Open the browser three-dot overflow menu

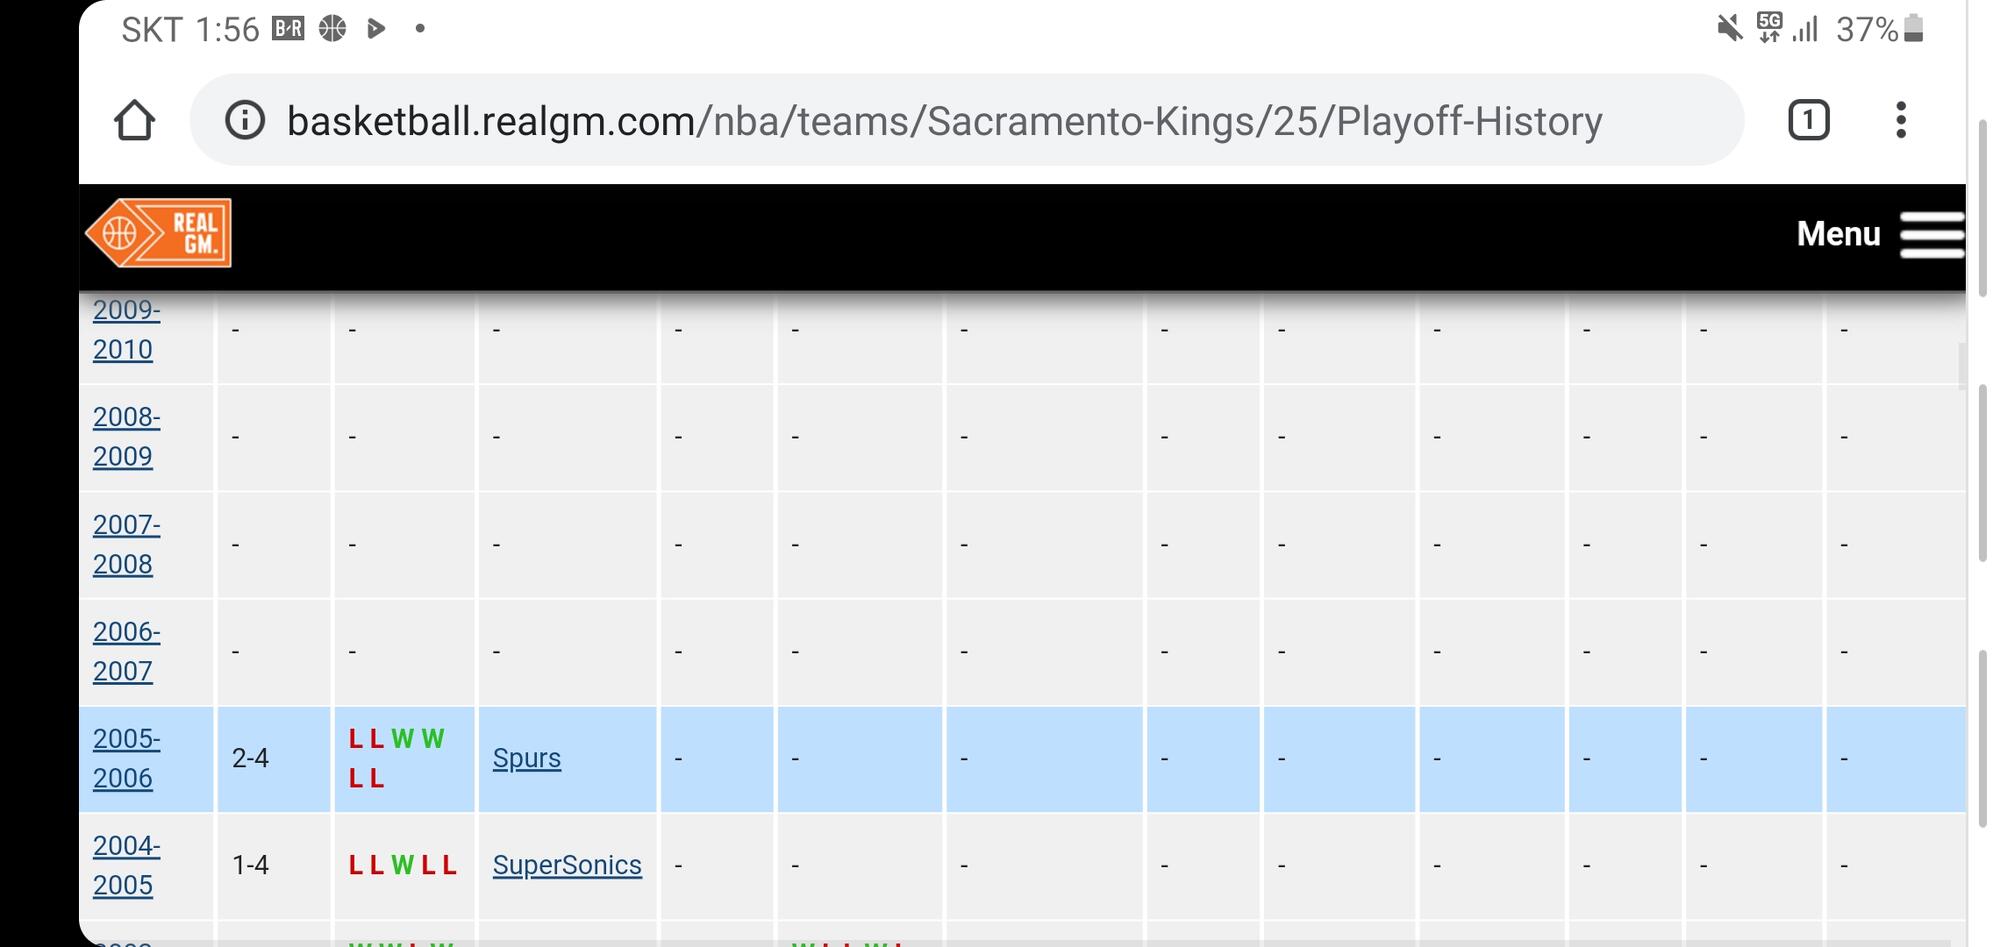[x=1901, y=121]
